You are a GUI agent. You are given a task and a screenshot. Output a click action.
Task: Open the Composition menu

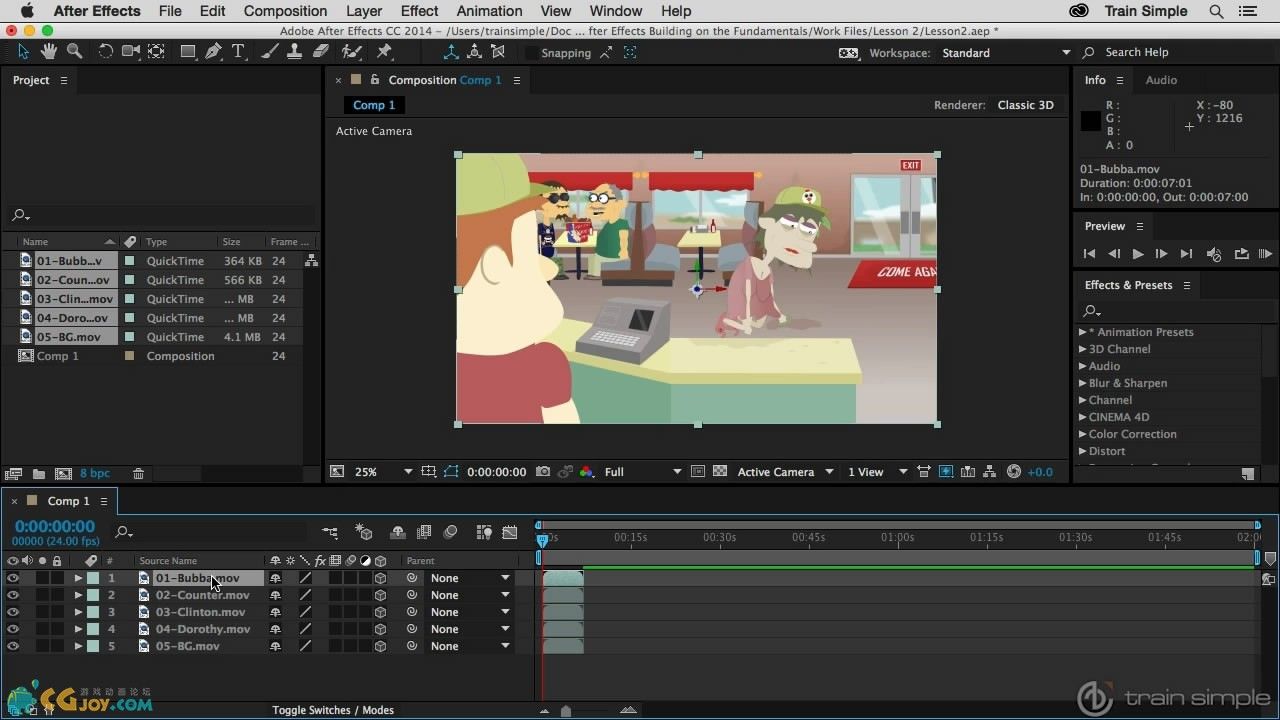(285, 11)
